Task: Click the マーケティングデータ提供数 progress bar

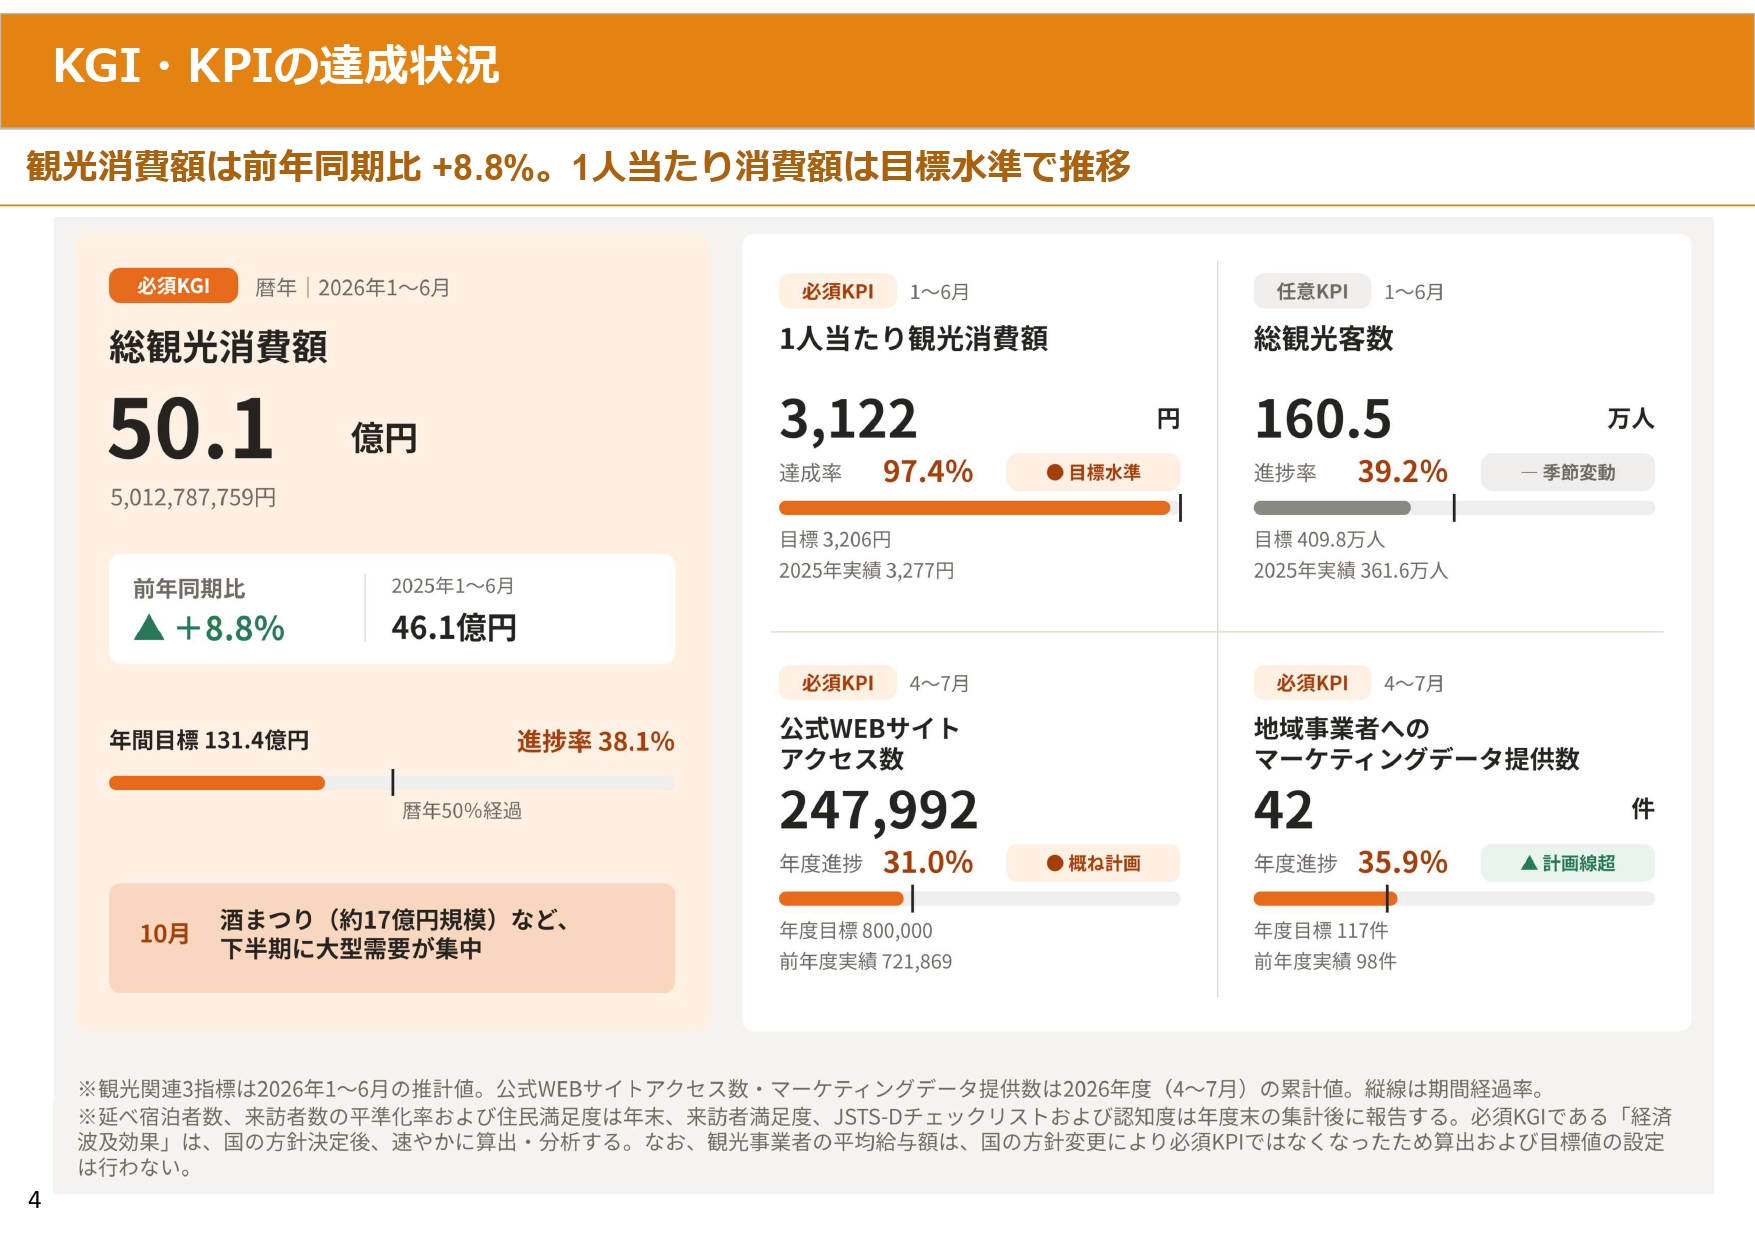Action: 1454,899
